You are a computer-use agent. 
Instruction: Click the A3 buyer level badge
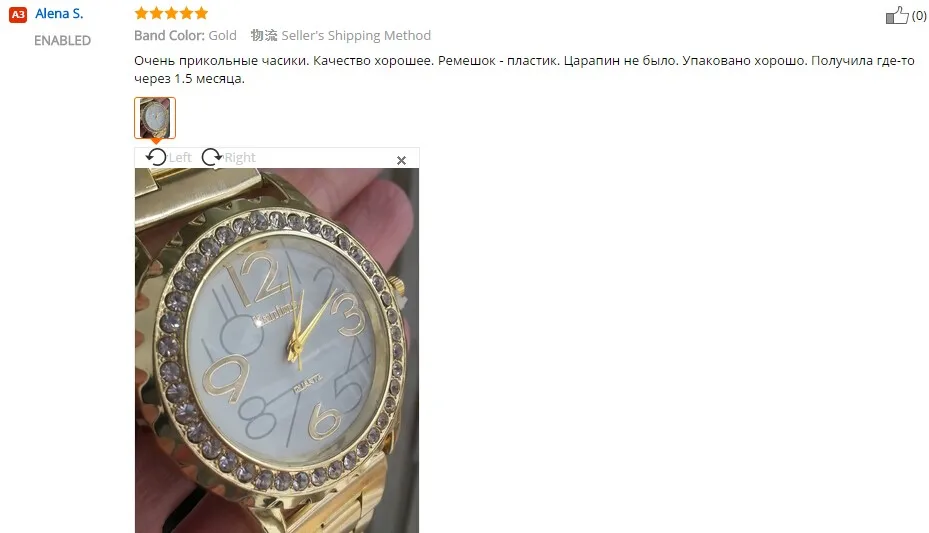[x=18, y=15]
